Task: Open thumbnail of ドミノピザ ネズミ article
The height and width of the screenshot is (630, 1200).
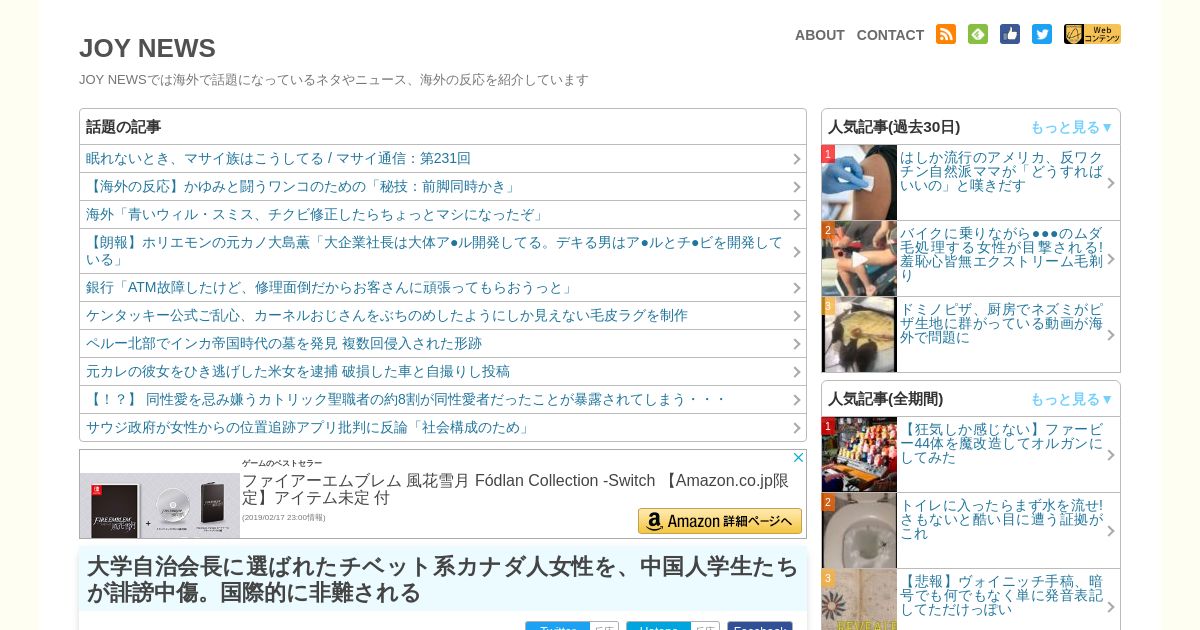Action: 859,334
